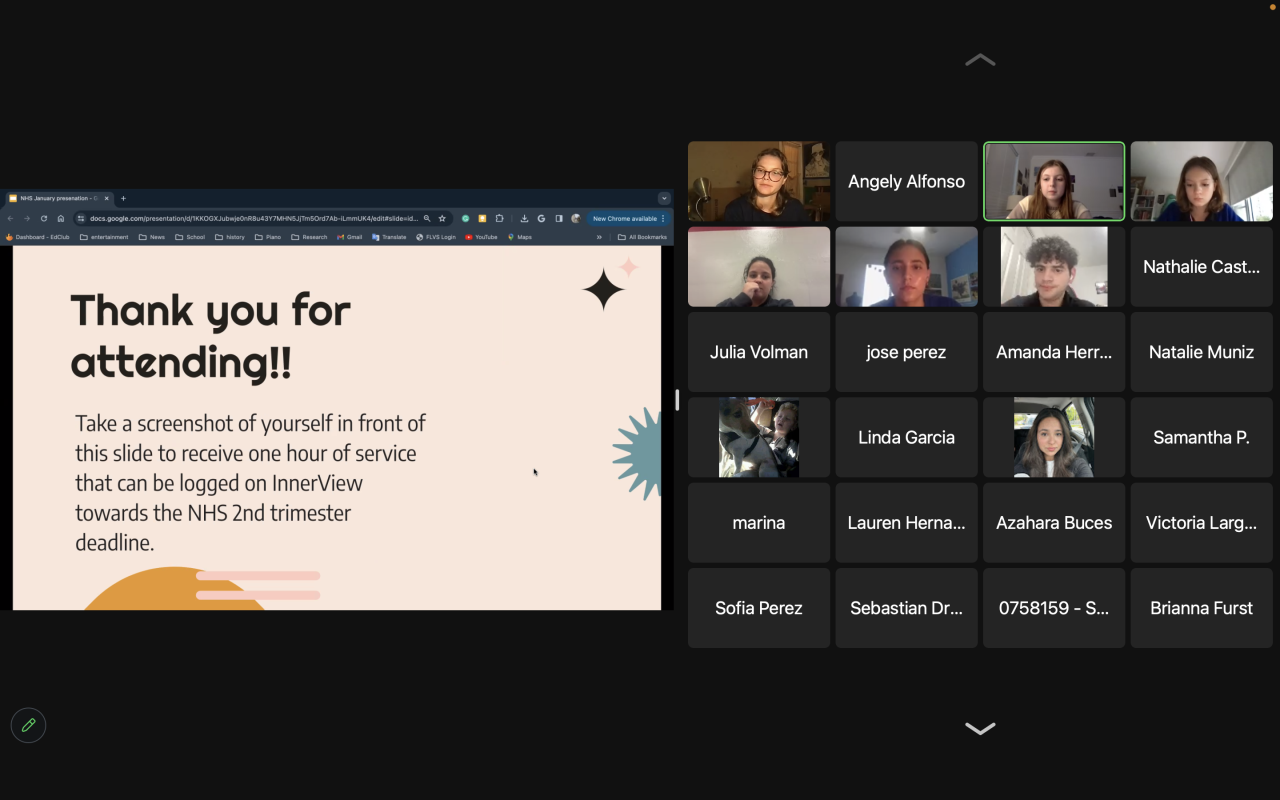Open the Maps bookmark

(520, 237)
